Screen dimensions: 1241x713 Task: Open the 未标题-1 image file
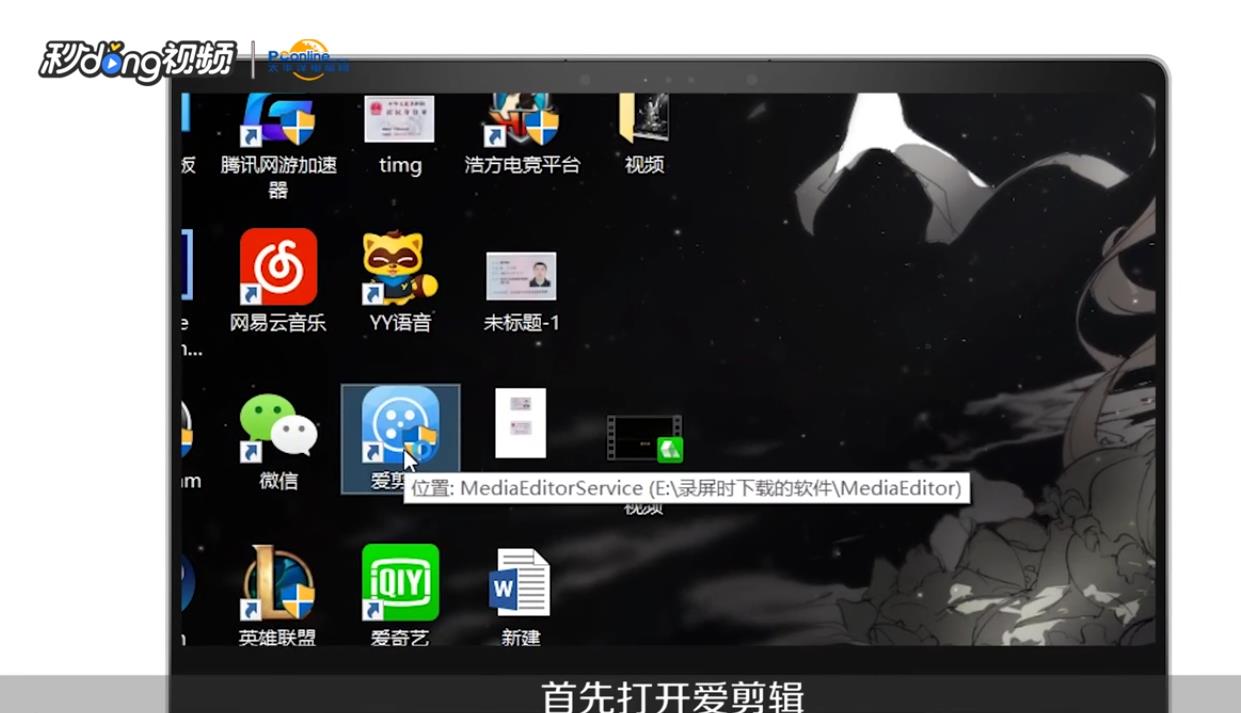(521, 276)
